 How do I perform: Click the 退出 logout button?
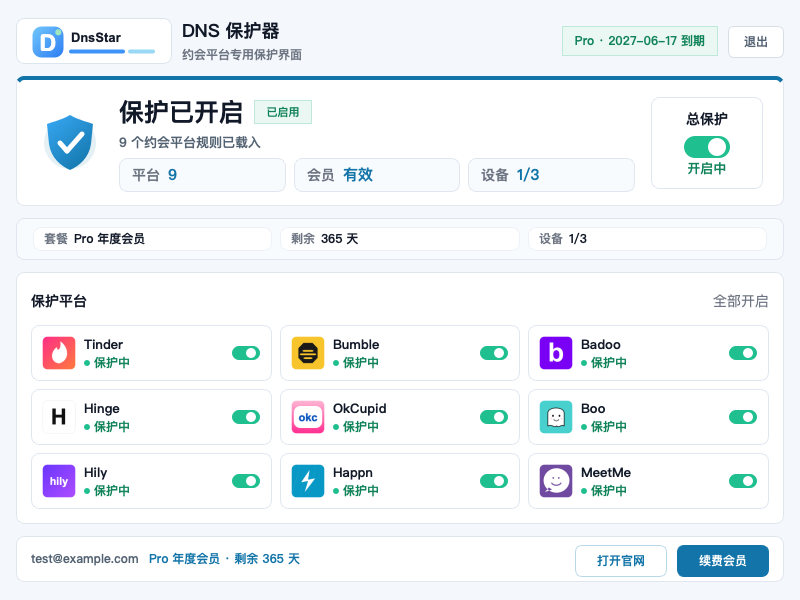[x=756, y=42]
